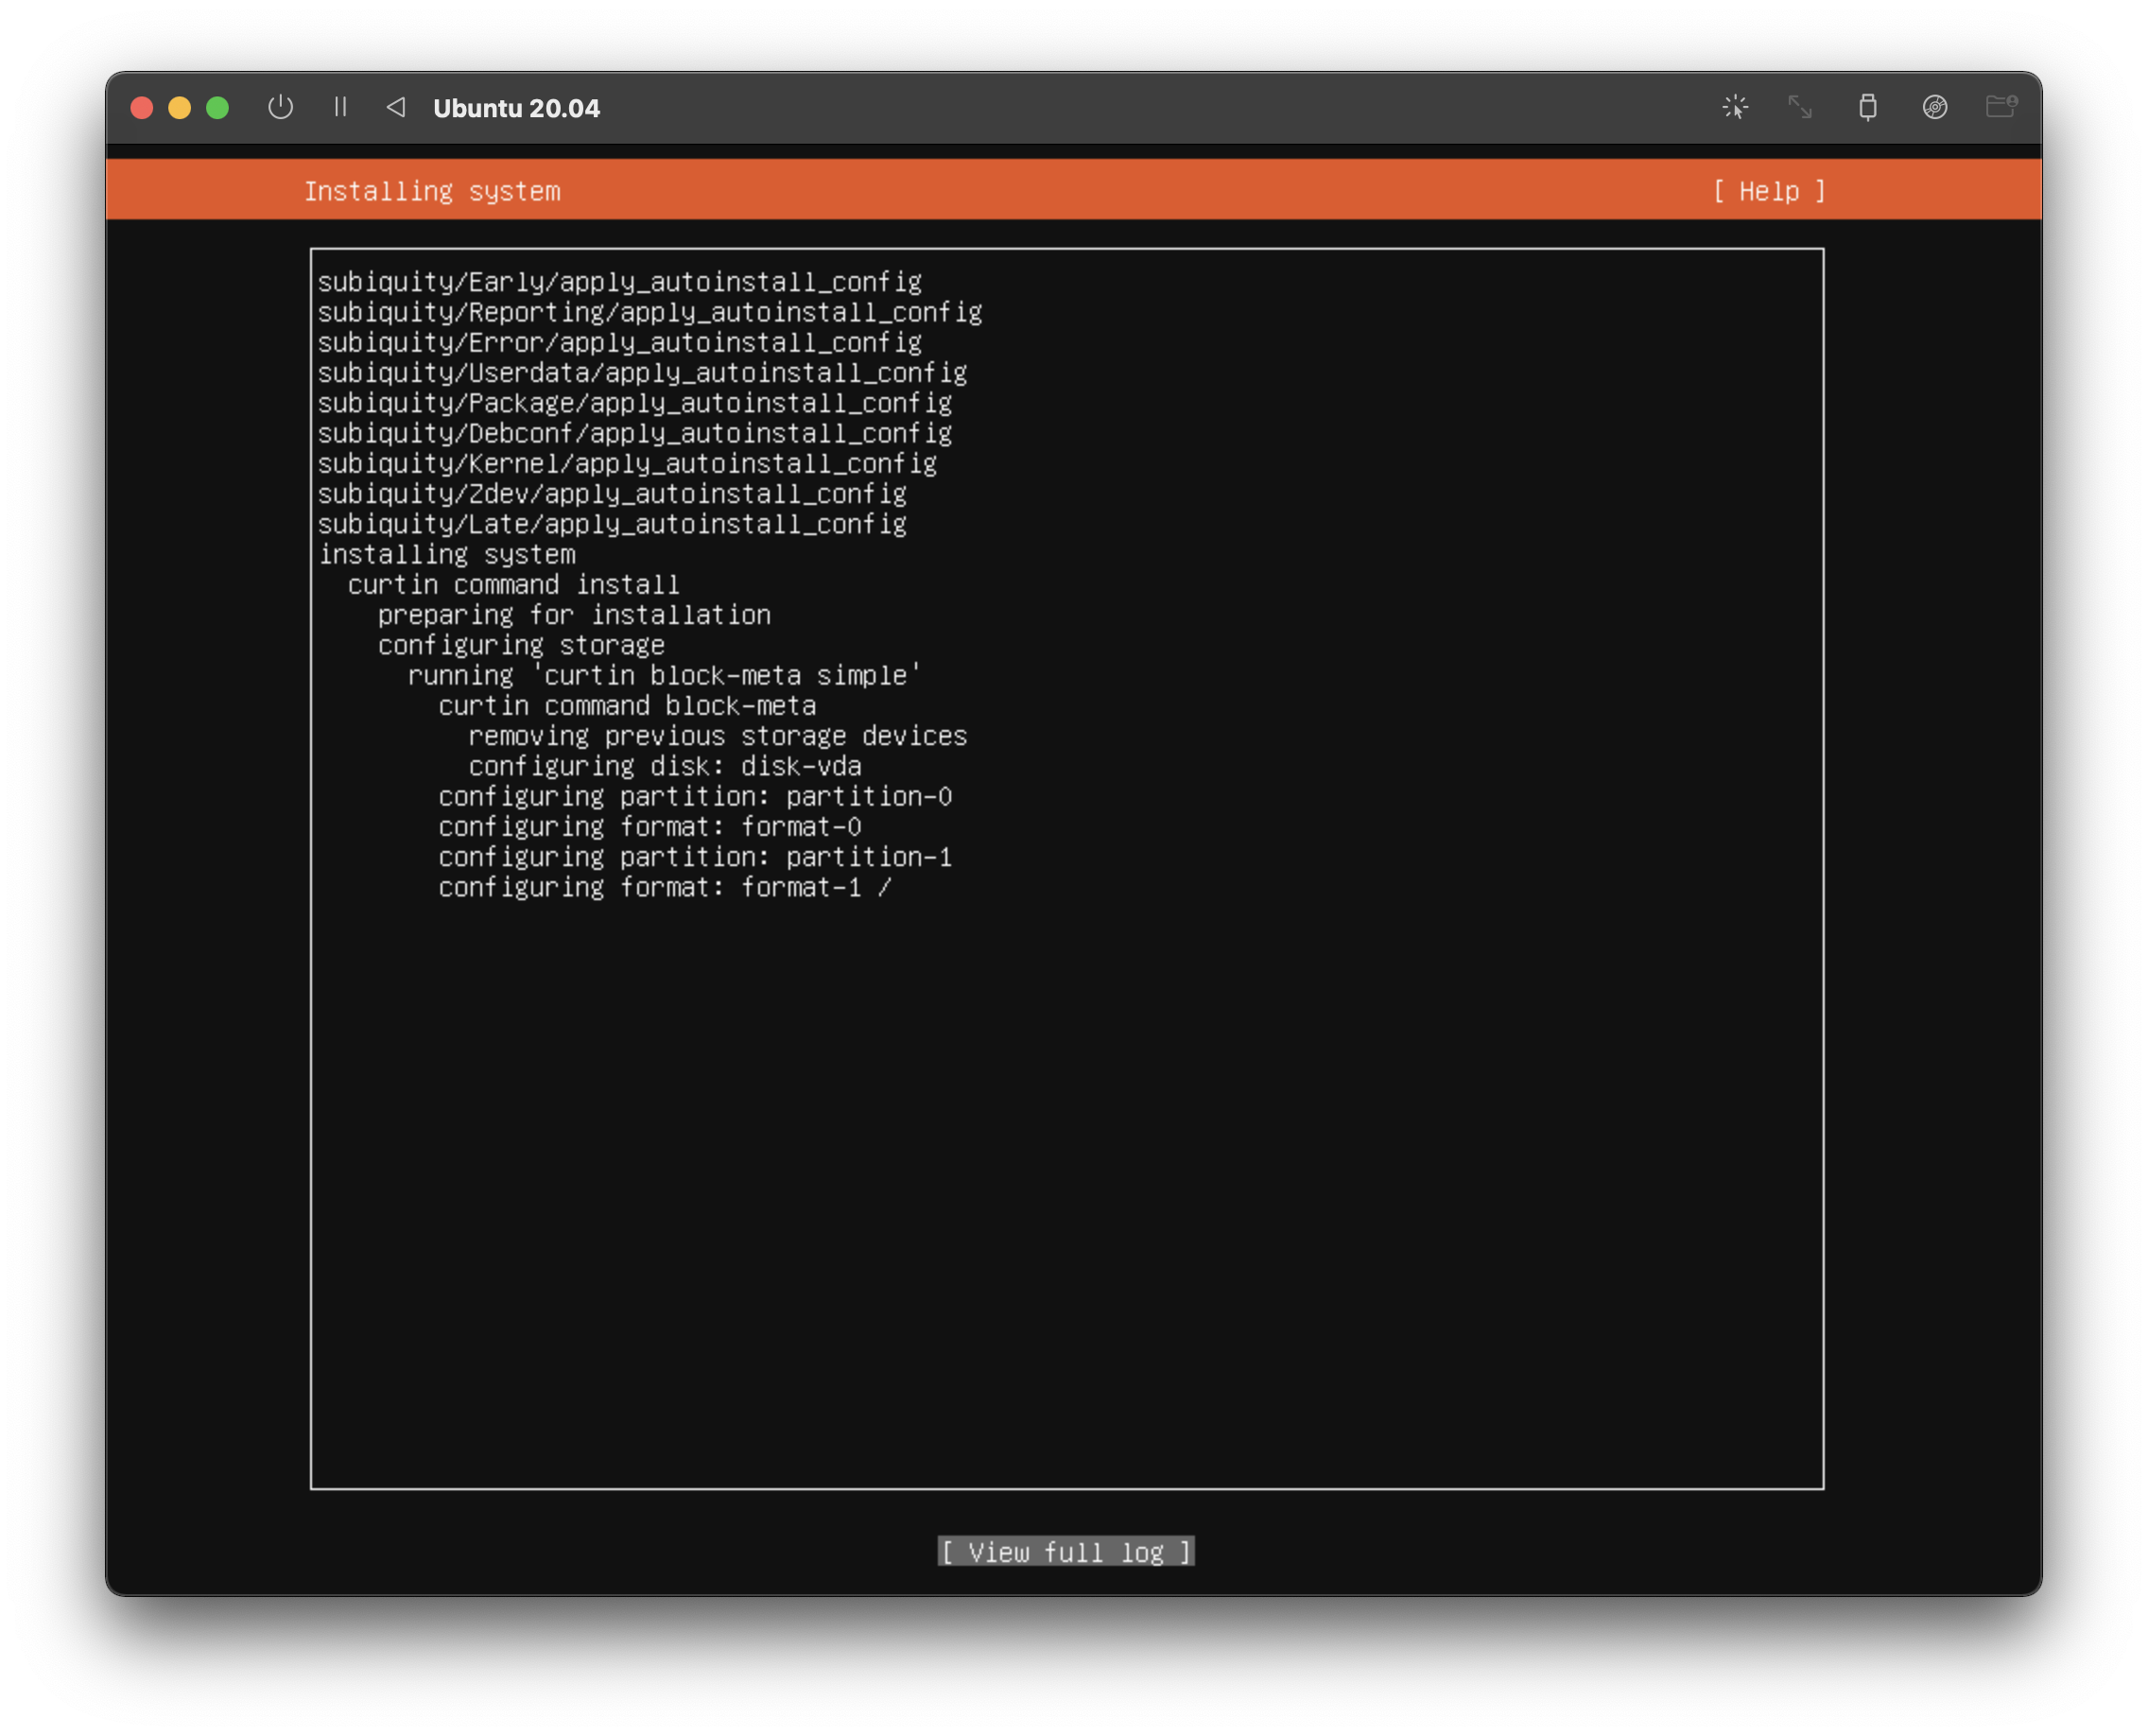Screen dimensions: 2148x1736
Task: Click the 'installing system' log line
Action: (x=447, y=554)
